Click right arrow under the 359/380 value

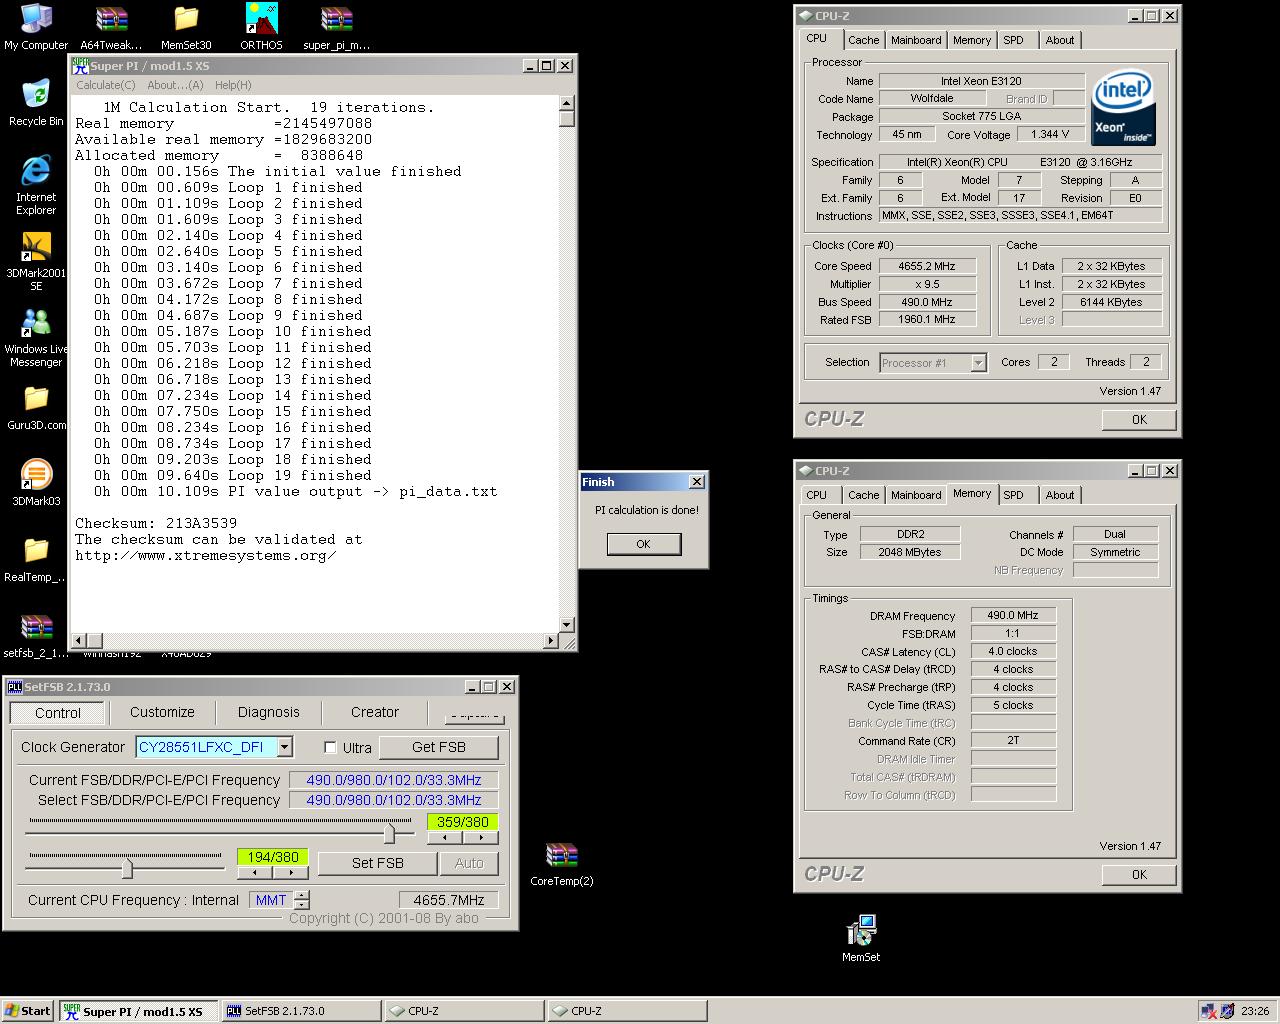pyautogui.click(x=480, y=837)
